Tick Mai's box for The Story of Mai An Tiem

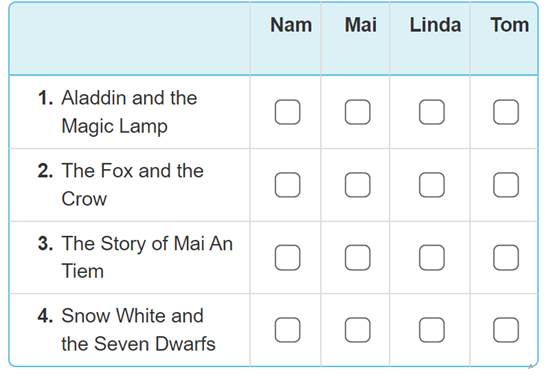[357, 257]
